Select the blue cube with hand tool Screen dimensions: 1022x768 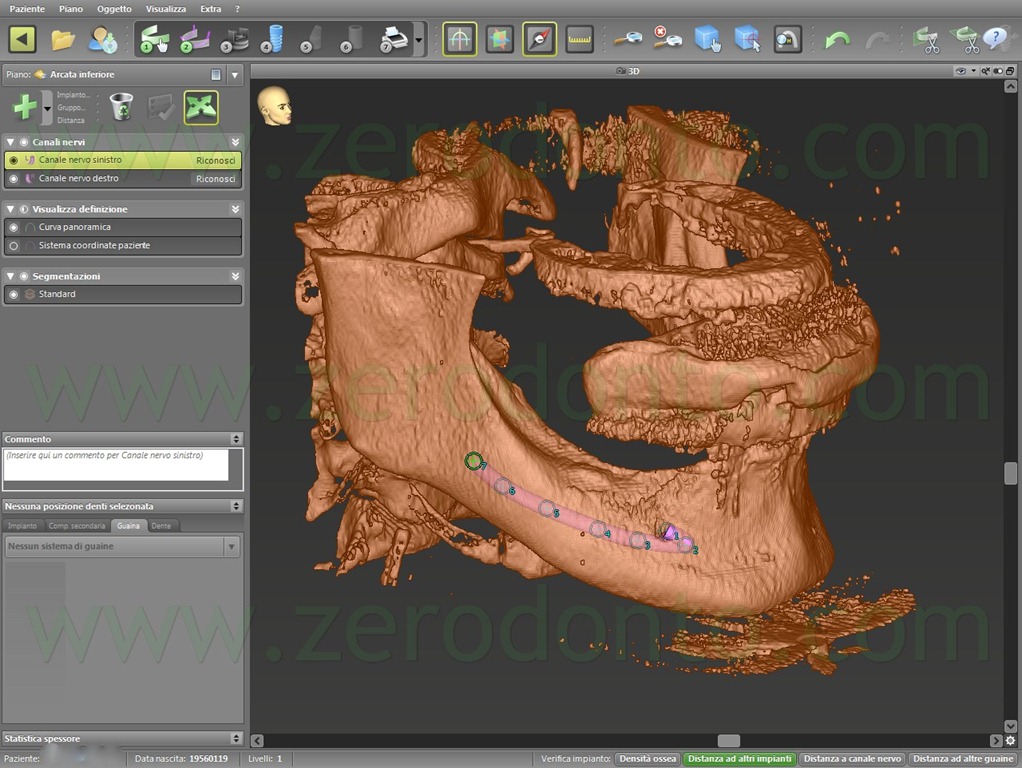pos(707,39)
